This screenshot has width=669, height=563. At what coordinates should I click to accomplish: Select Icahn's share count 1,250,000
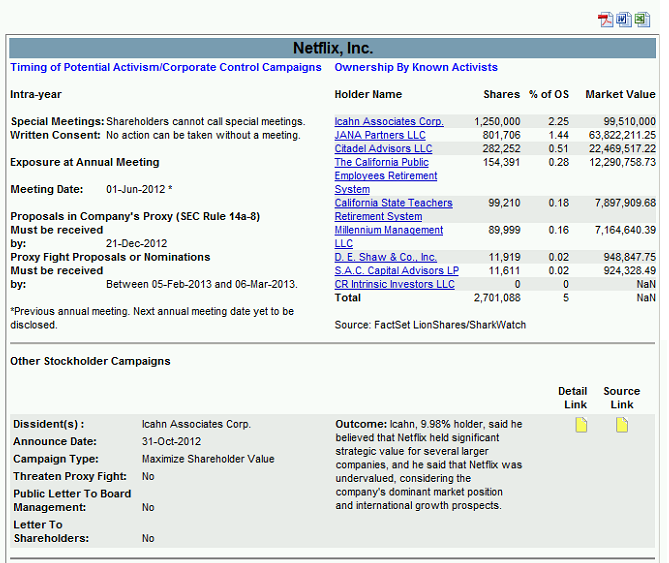(497, 122)
